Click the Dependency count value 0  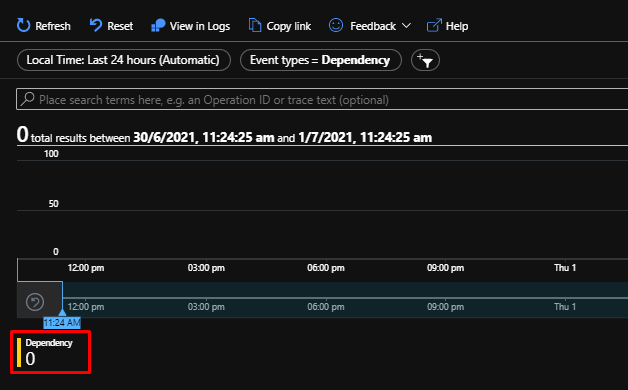pyautogui.click(x=30, y=359)
